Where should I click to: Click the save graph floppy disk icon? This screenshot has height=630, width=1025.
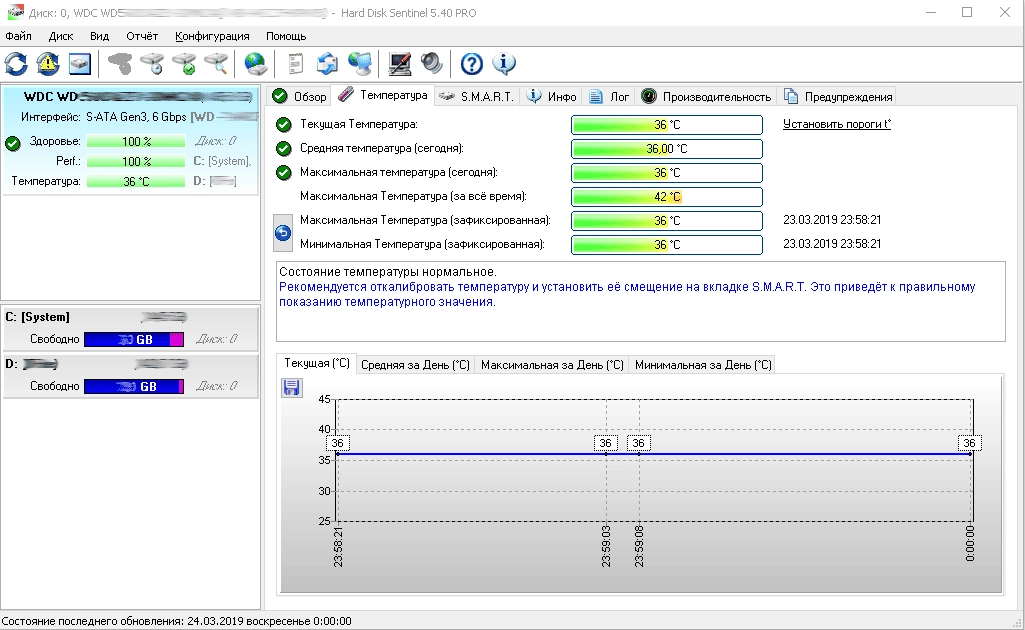click(292, 388)
